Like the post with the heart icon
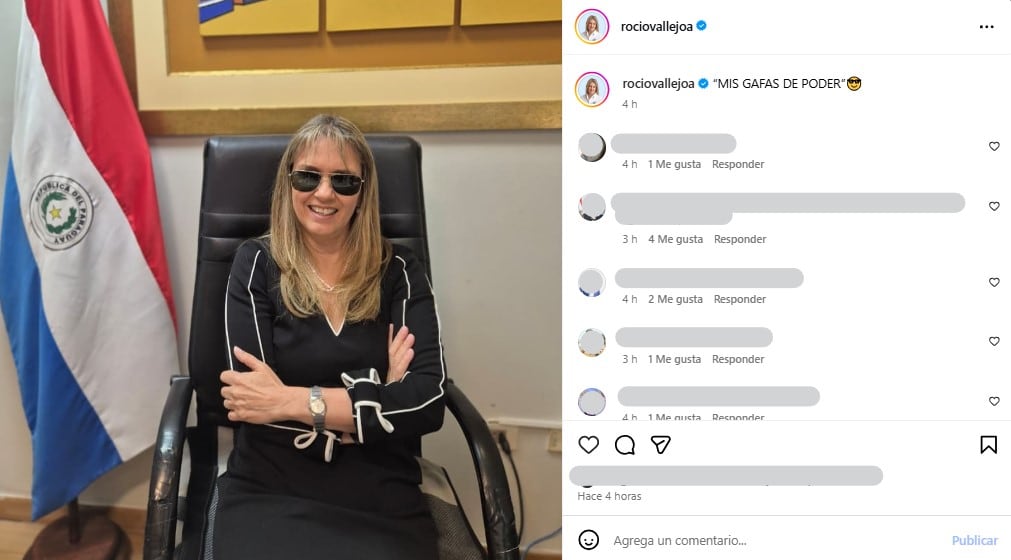Viewport: 1011px width, 560px height. (x=588, y=445)
